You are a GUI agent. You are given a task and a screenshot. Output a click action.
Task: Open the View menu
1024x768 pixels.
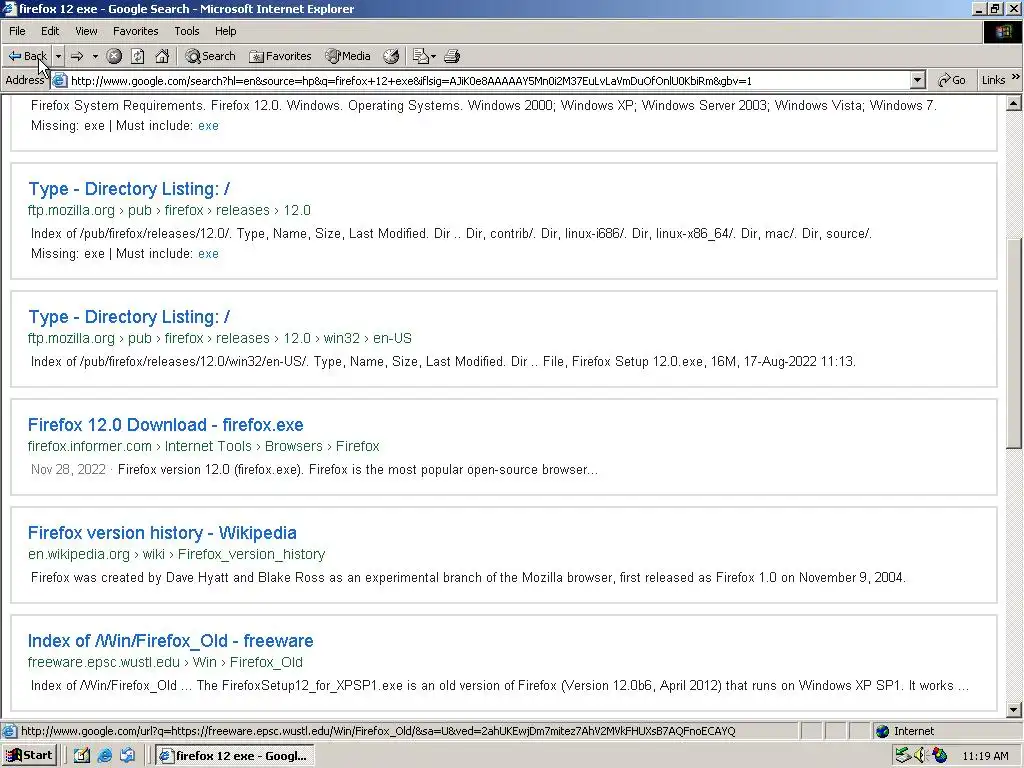(86, 31)
